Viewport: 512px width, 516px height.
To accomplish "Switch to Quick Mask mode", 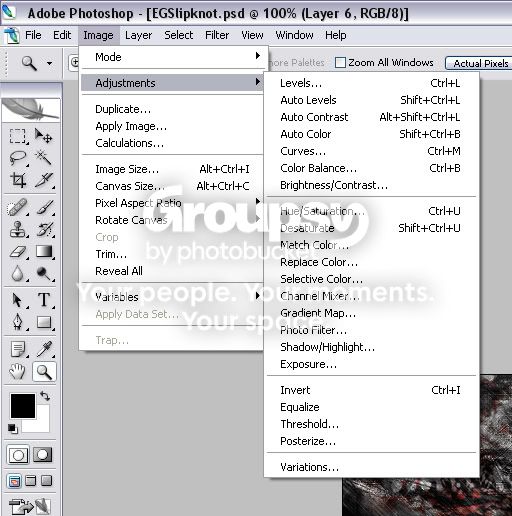I will [x=43, y=455].
